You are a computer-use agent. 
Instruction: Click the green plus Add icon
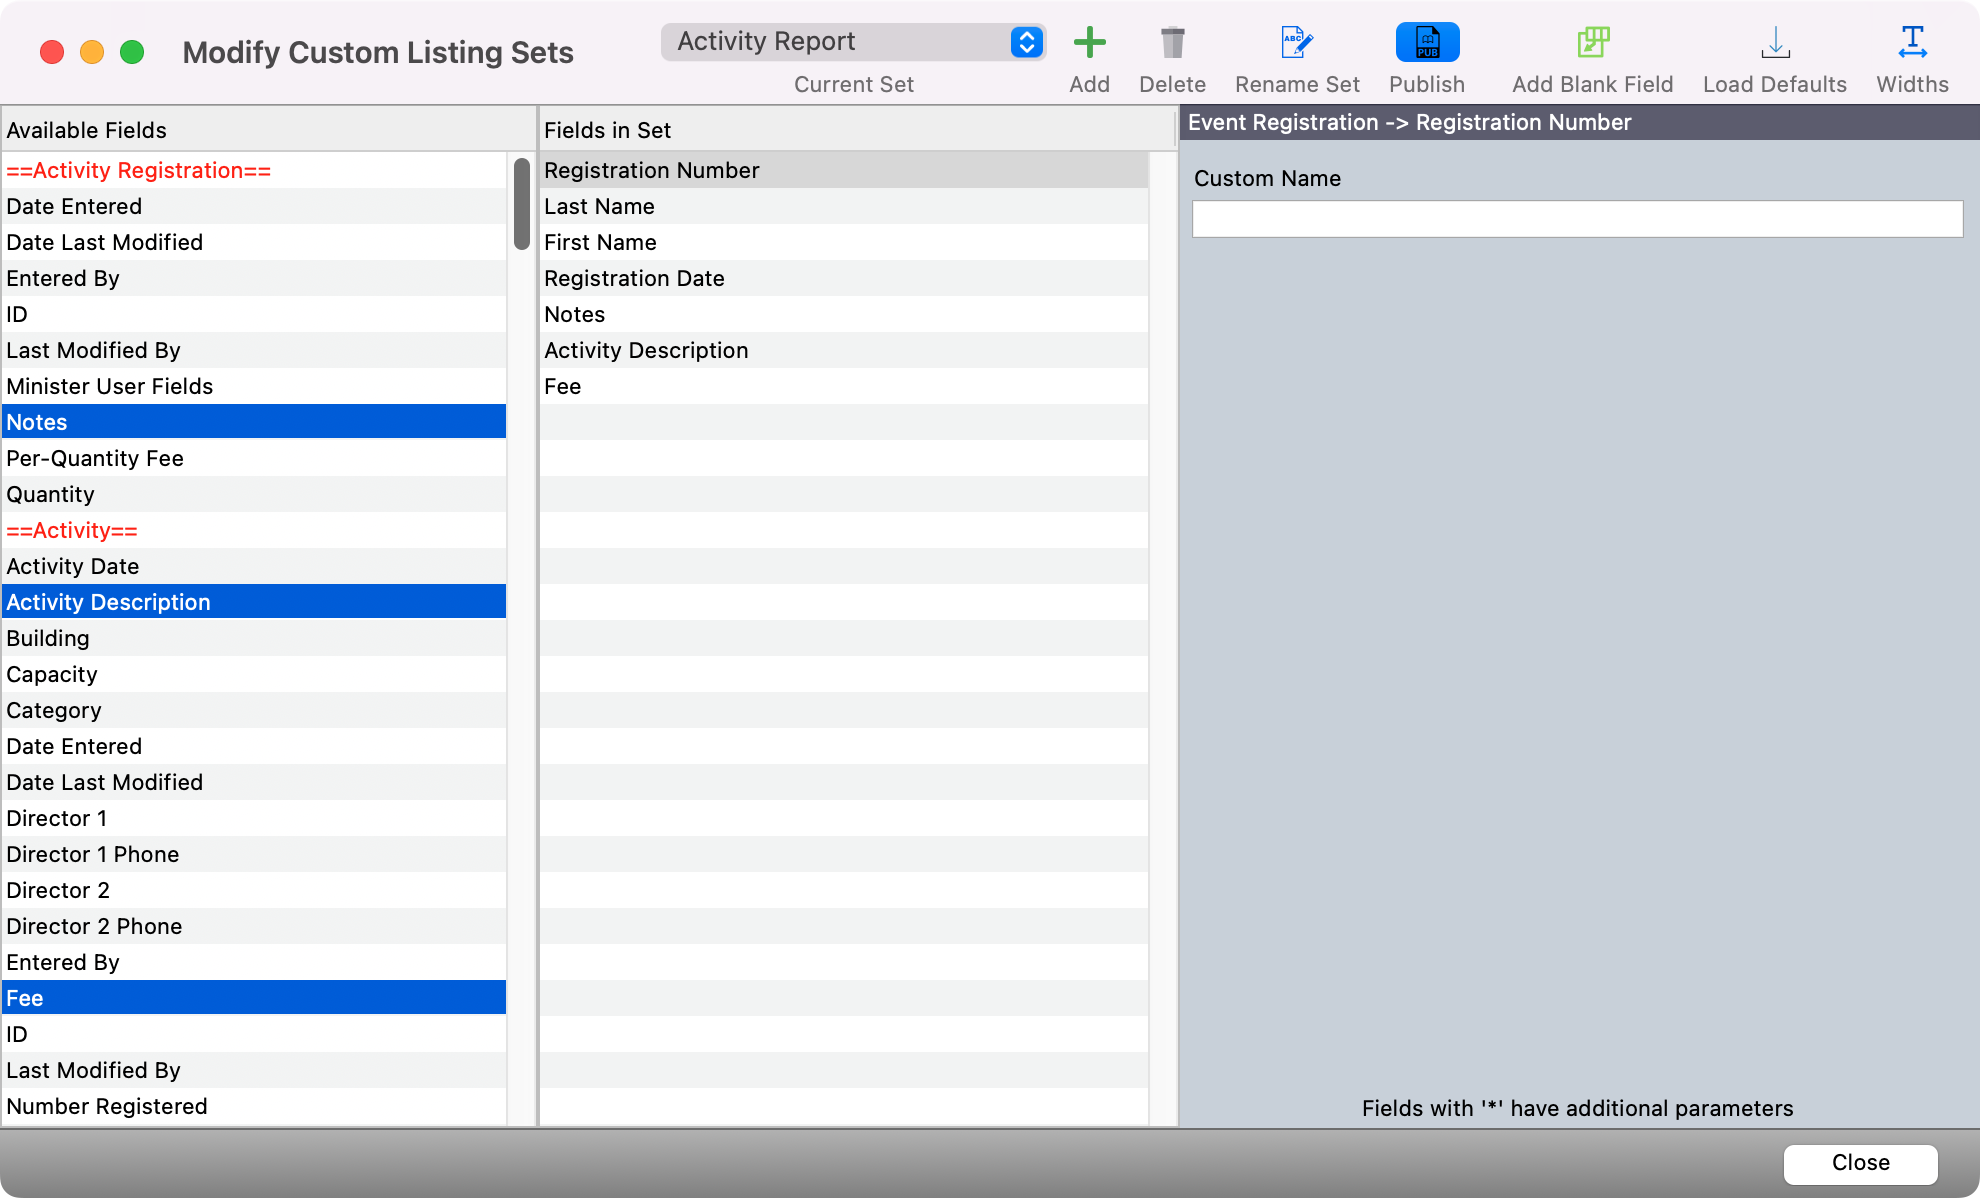coord(1089,43)
